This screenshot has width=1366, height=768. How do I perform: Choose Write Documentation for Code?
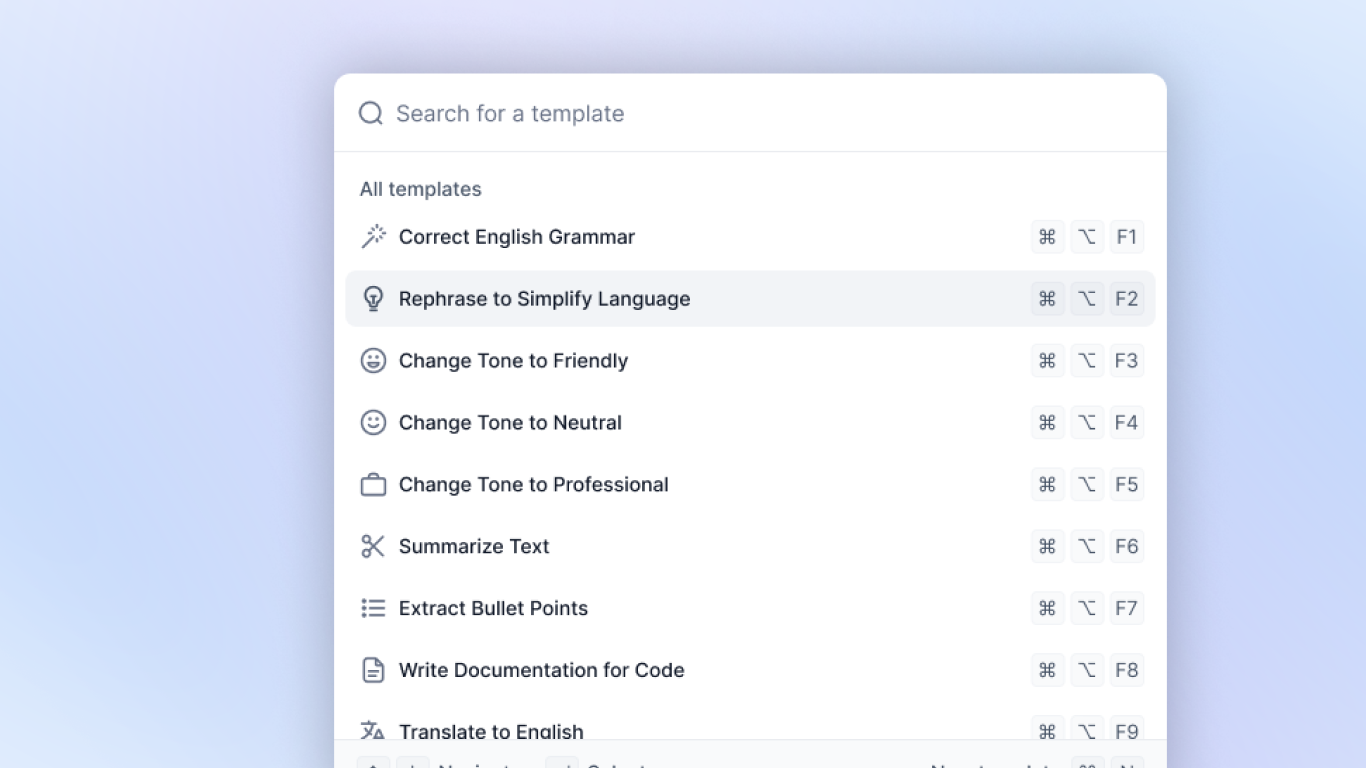click(x=541, y=670)
